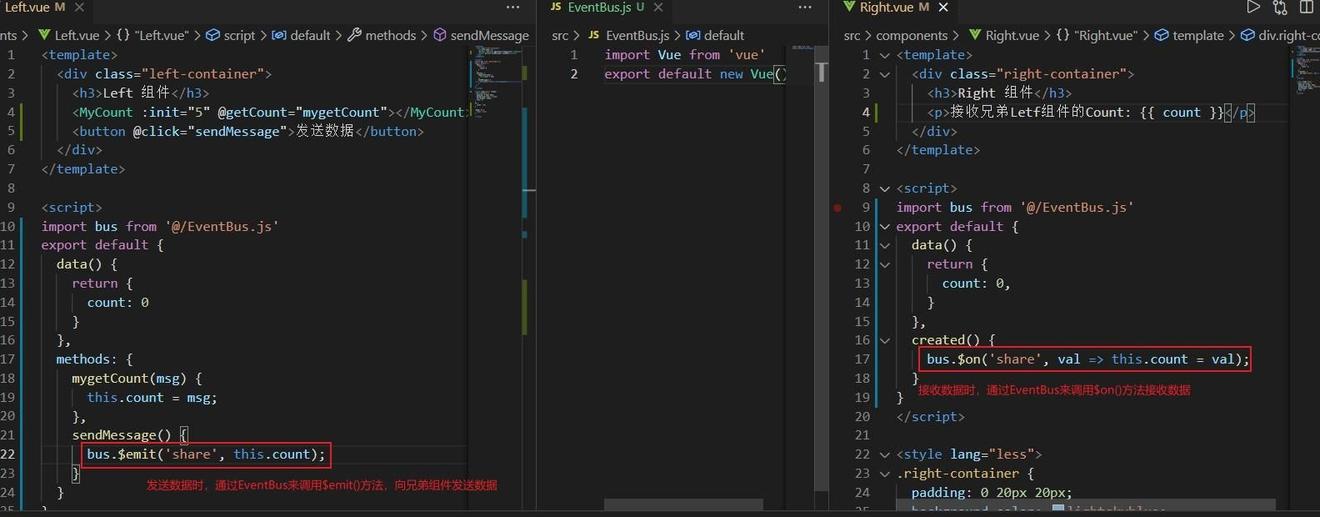The height and width of the screenshot is (517, 1320).
Task: Click the lightskyblue color swatch in Right.vue
Action: (1059, 511)
